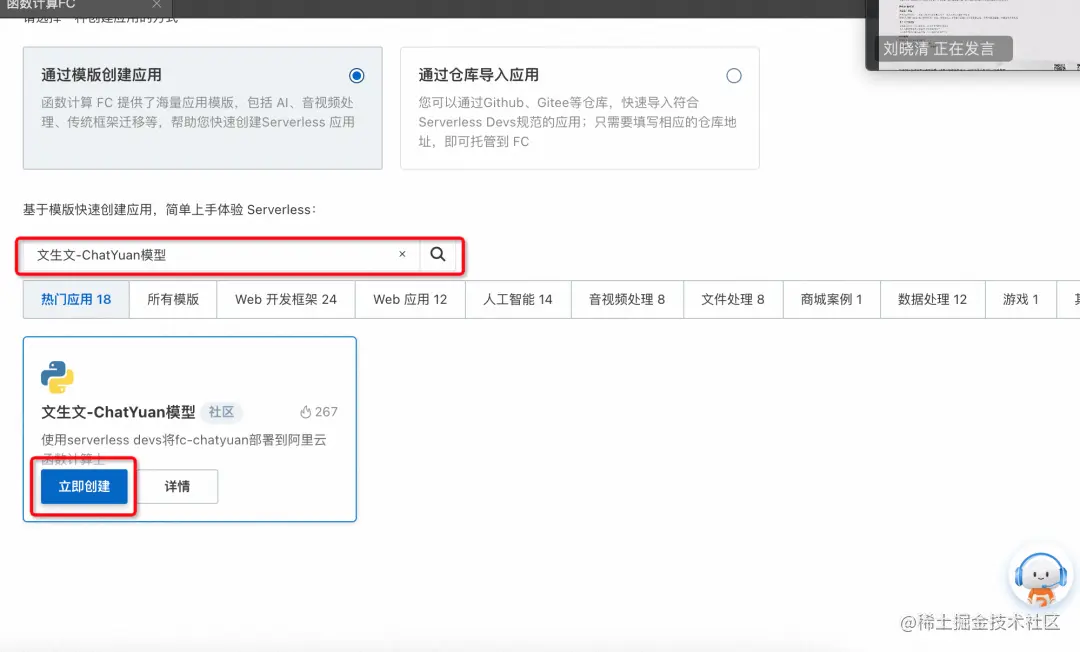Close the 函数计算FC browser tab

click(157, 5)
